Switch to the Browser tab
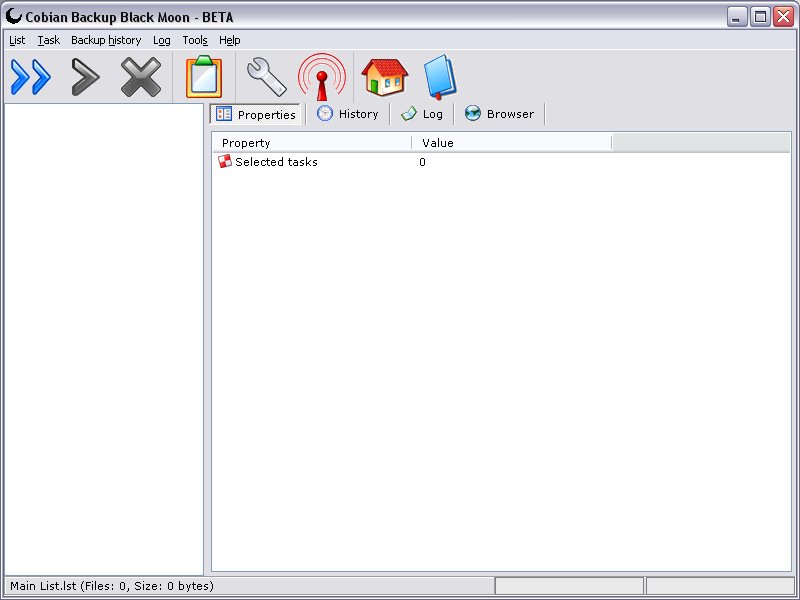The image size is (800, 600). pos(499,114)
